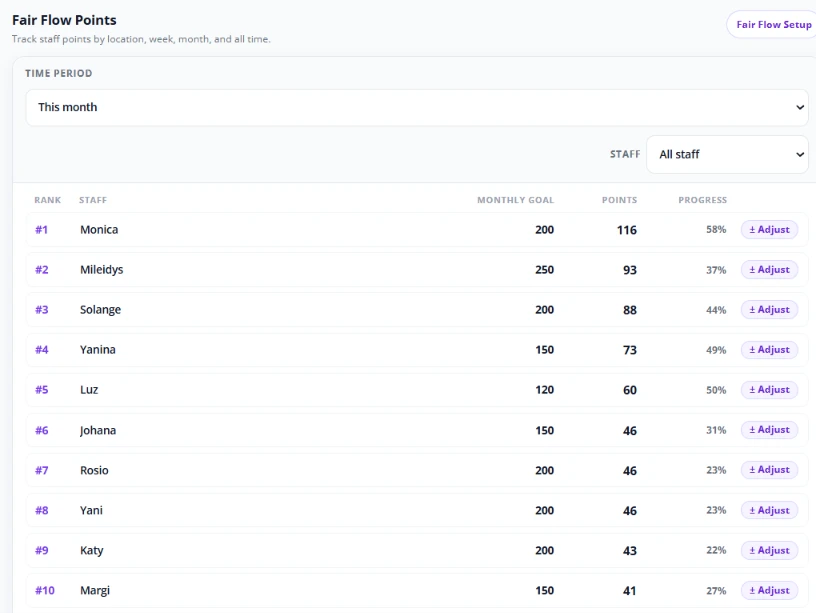Click Katy's points value 43
The height and width of the screenshot is (613, 816).
tap(630, 551)
